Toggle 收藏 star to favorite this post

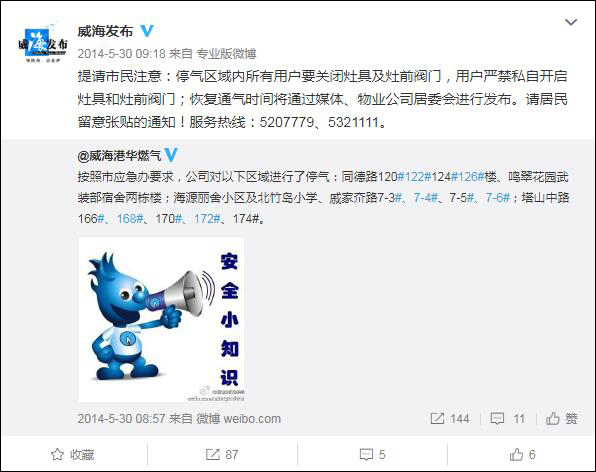point(73,455)
